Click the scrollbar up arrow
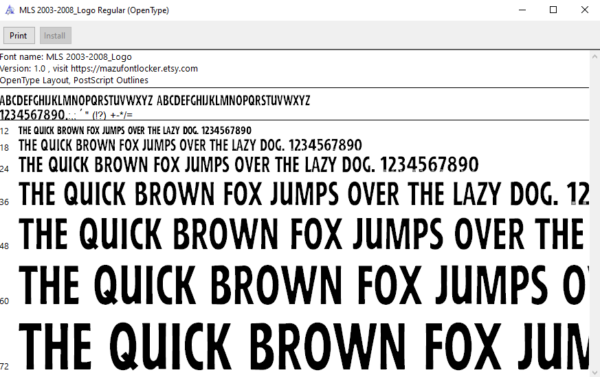 click(595, 57)
